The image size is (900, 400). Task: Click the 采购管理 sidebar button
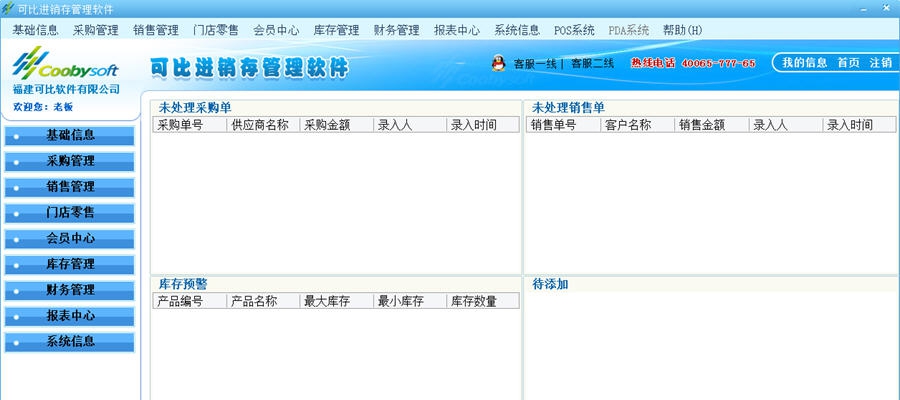pyautogui.click(x=69, y=162)
